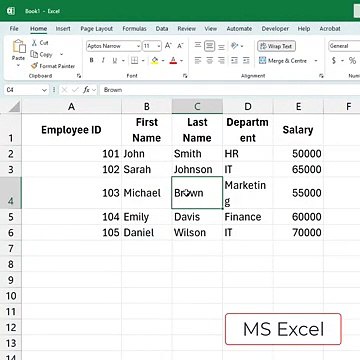
Task: Switch to the View tab
Action: click(211, 29)
